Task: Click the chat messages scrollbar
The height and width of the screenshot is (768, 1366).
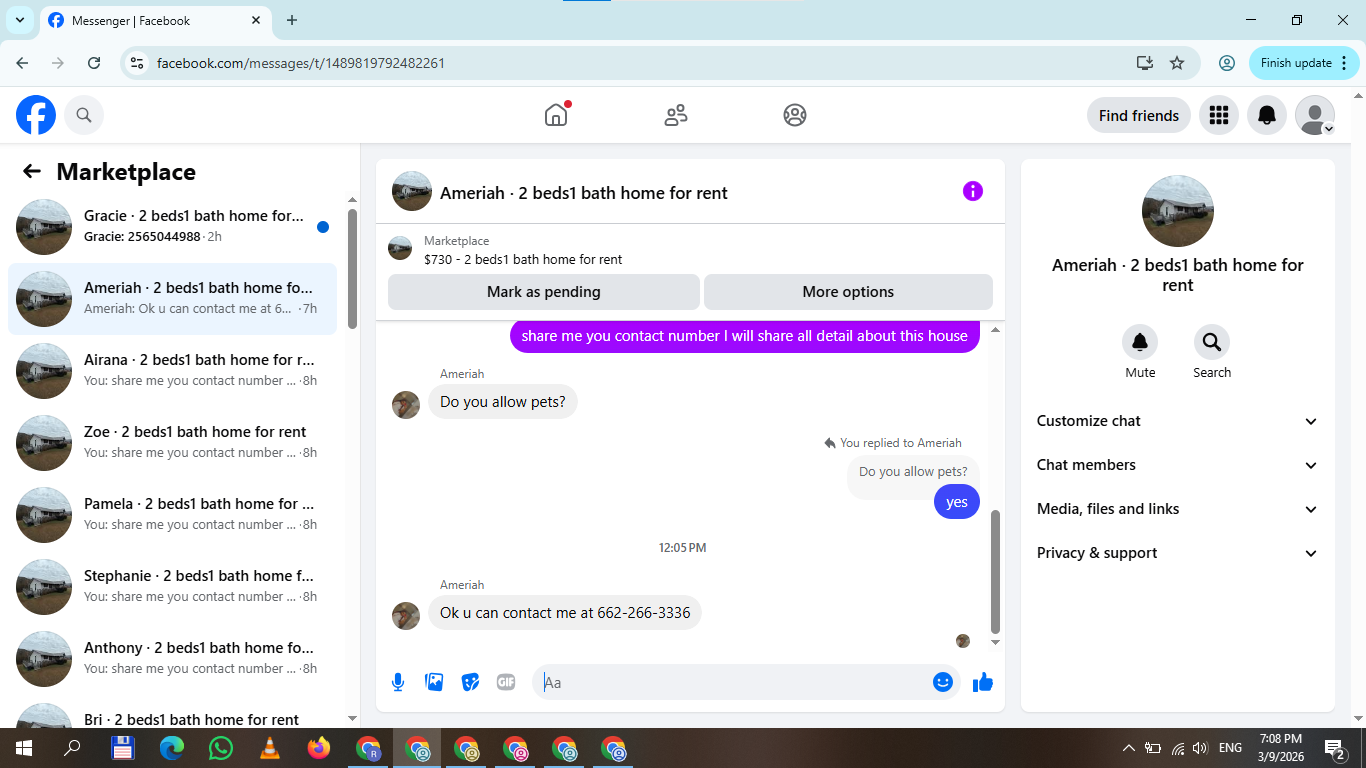Action: [x=995, y=571]
